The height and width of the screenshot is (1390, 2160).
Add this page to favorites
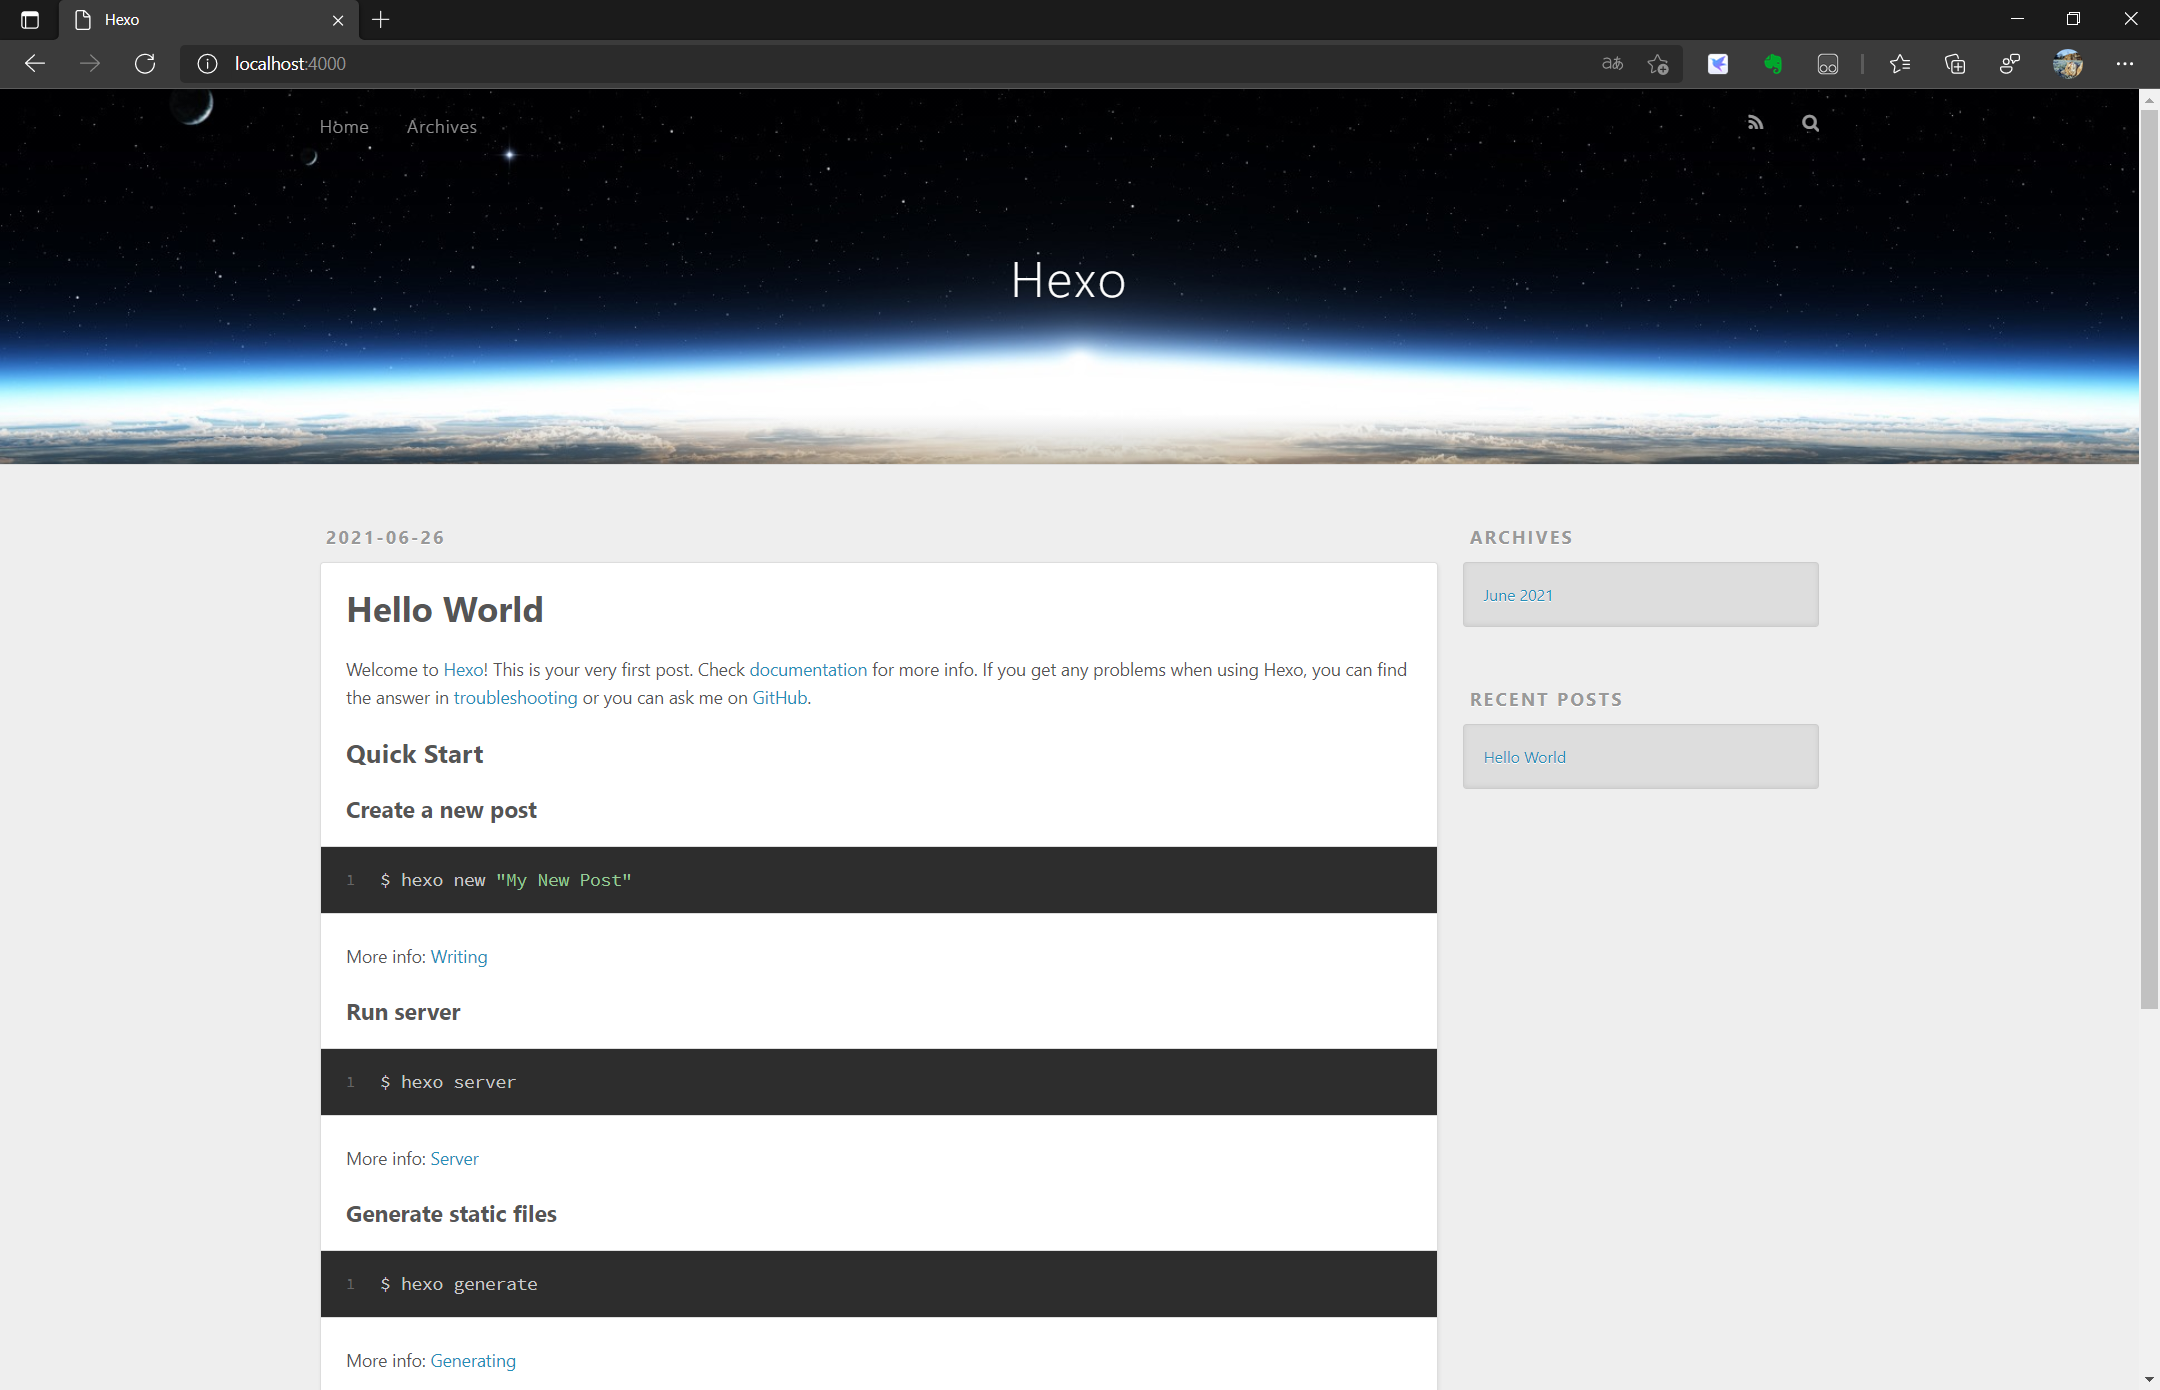click(x=1658, y=64)
